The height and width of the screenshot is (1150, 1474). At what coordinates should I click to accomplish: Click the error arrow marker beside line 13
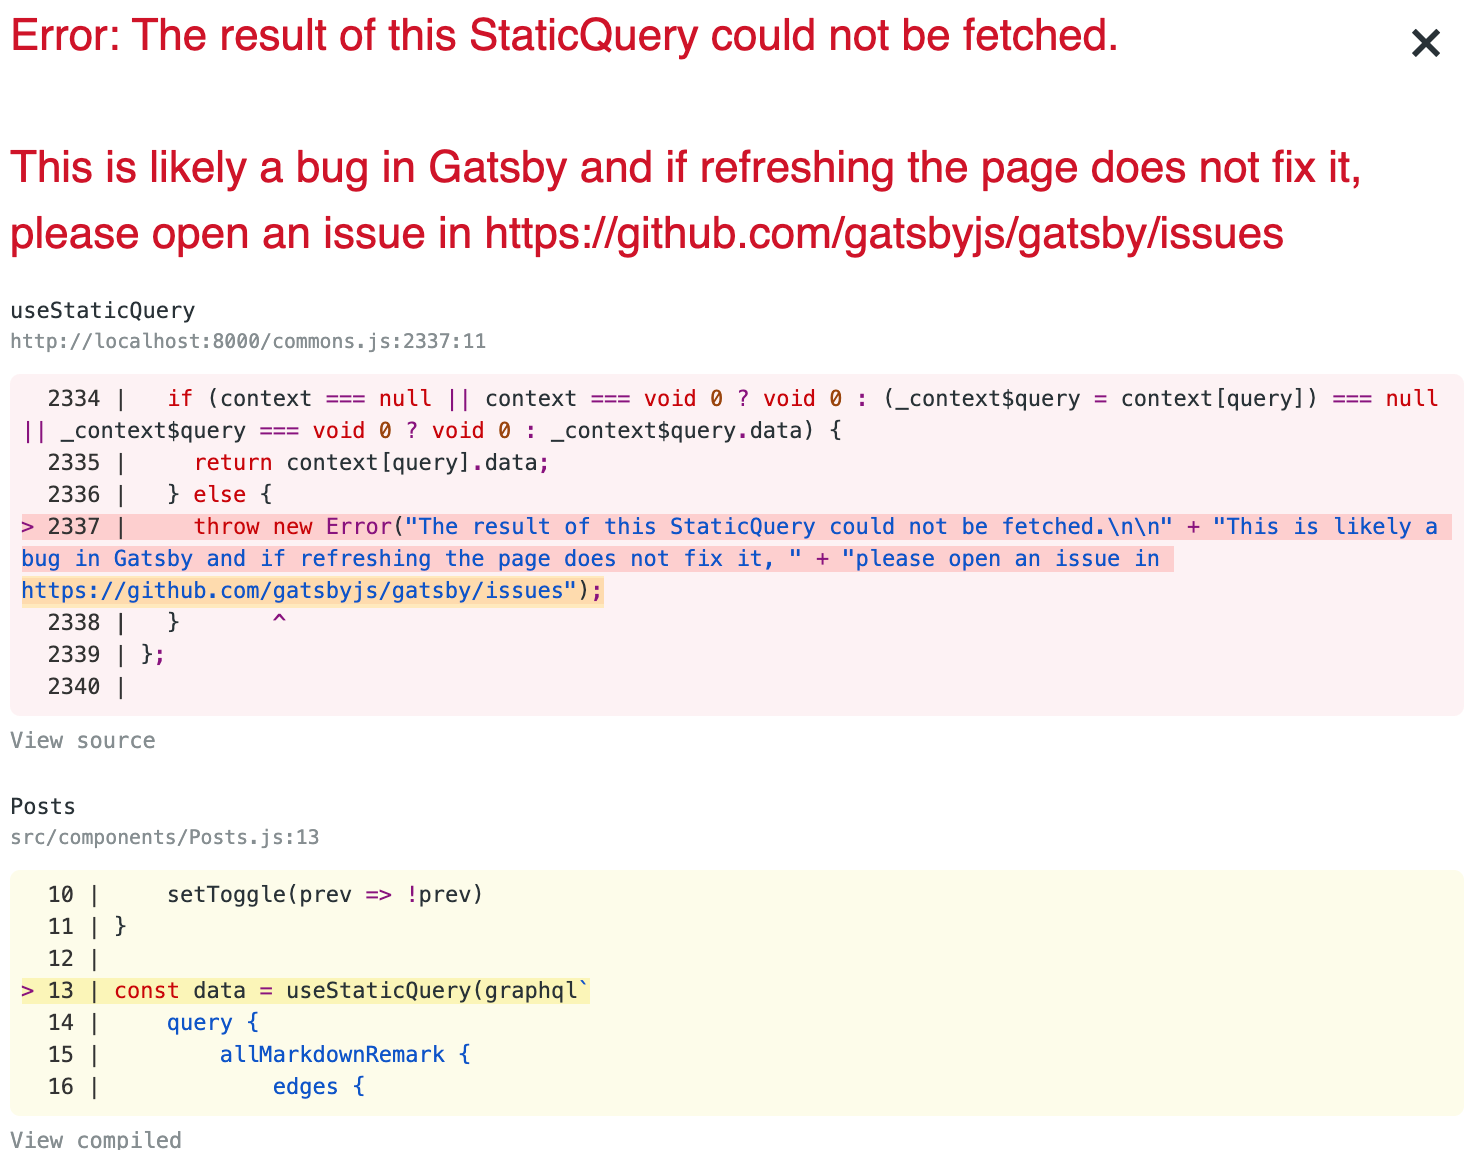(x=26, y=990)
